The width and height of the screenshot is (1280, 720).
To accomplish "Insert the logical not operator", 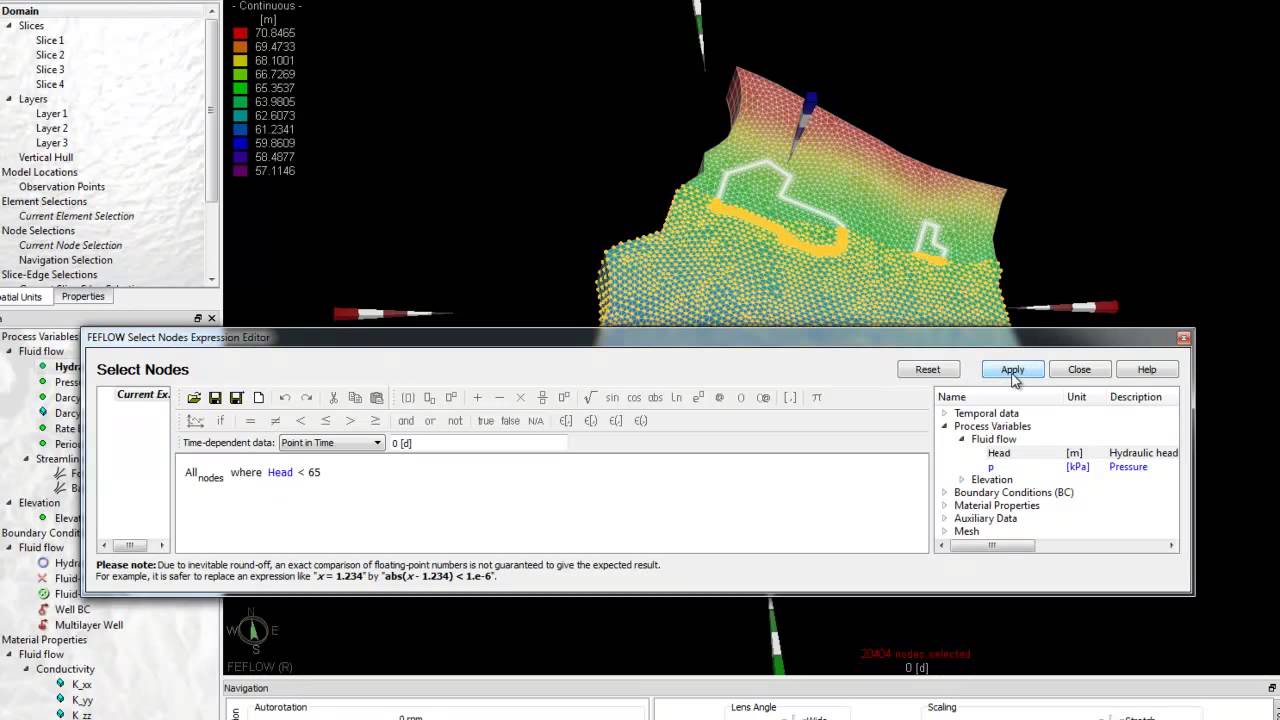I will (x=455, y=421).
